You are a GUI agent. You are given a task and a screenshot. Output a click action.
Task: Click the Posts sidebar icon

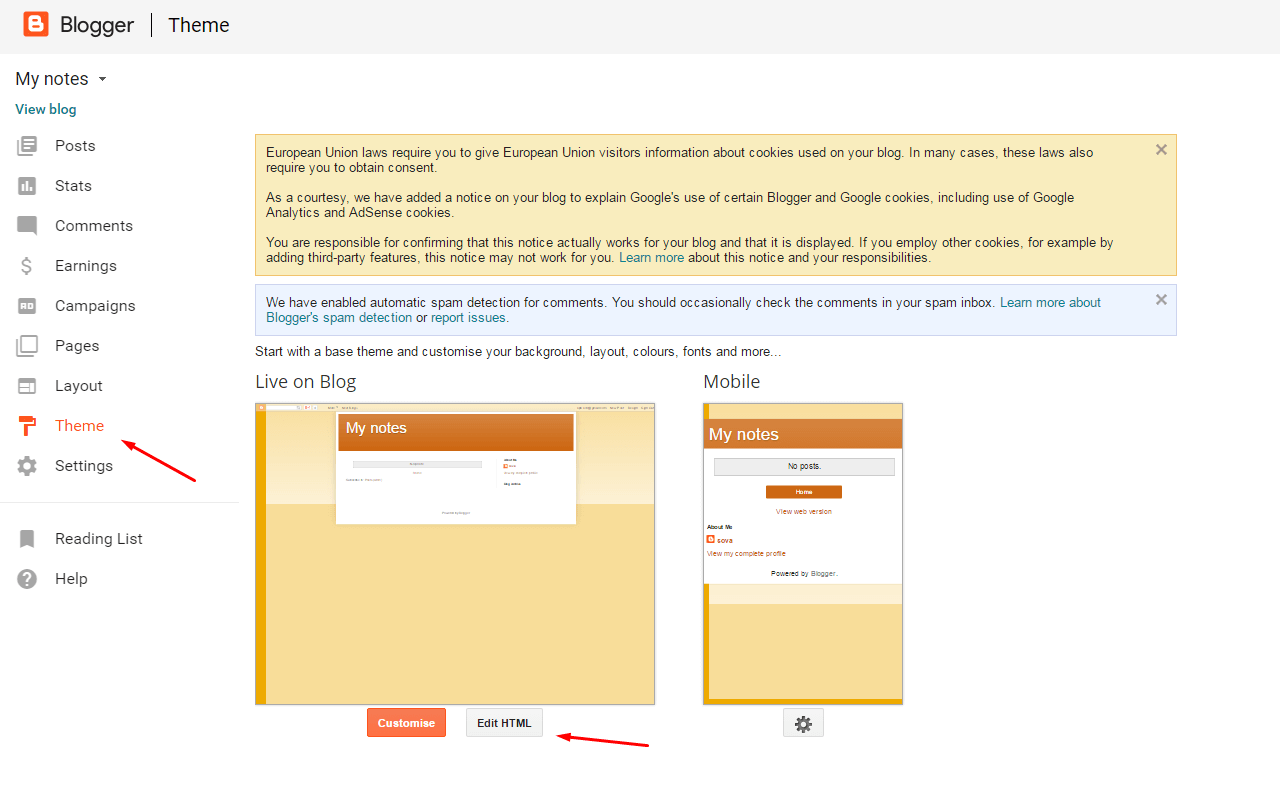tap(27, 146)
